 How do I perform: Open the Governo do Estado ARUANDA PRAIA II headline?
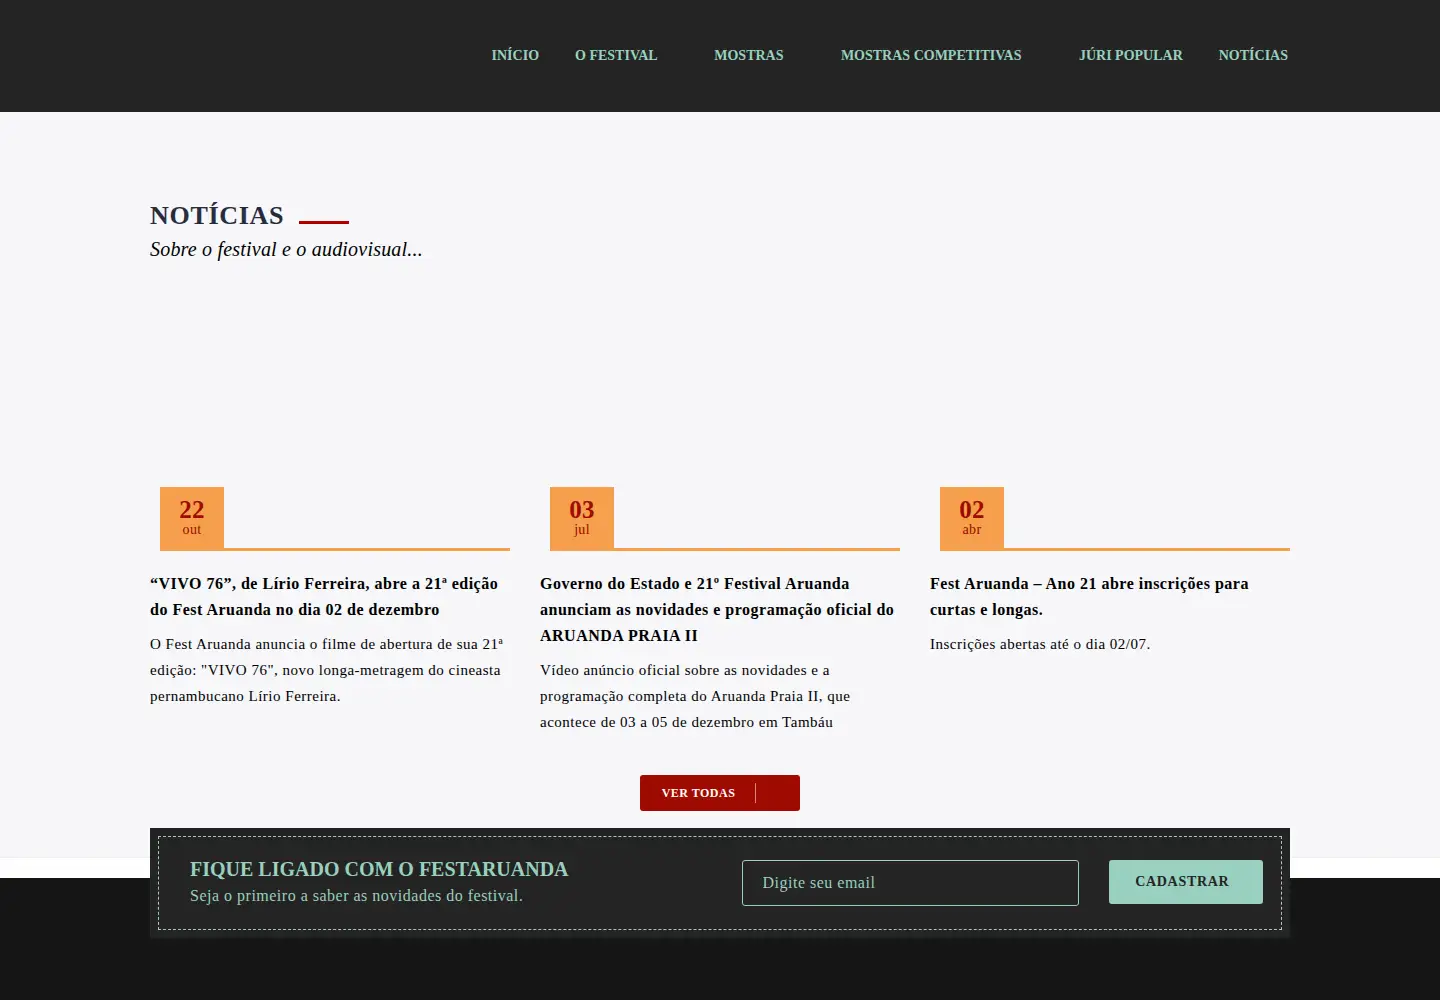coord(717,609)
